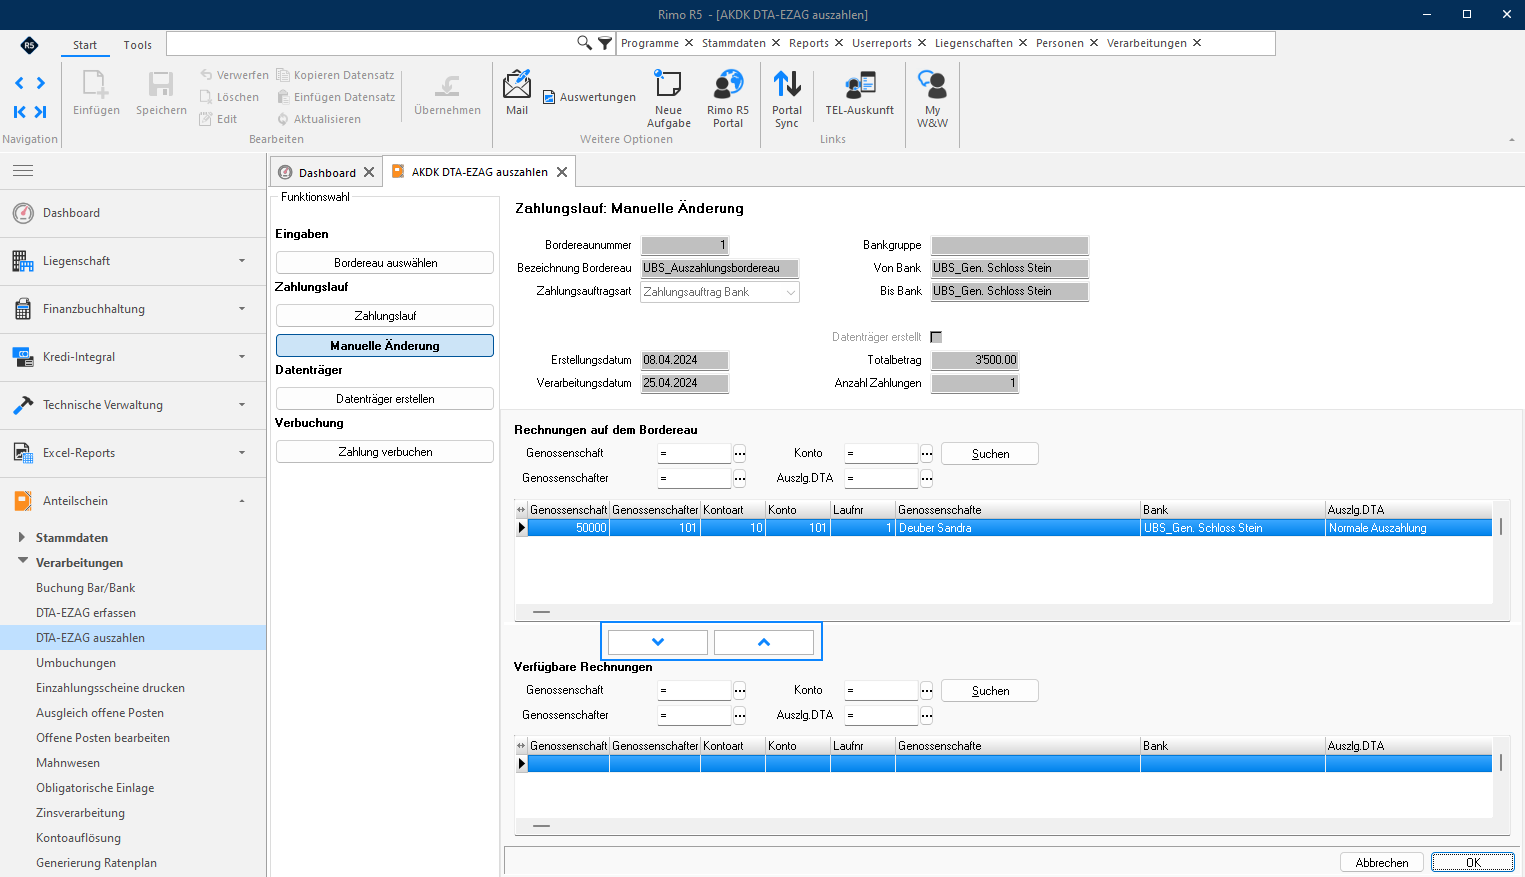Click the Zahlung verbuchen button
The image size is (1525, 877).
click(x=385, y=452)
